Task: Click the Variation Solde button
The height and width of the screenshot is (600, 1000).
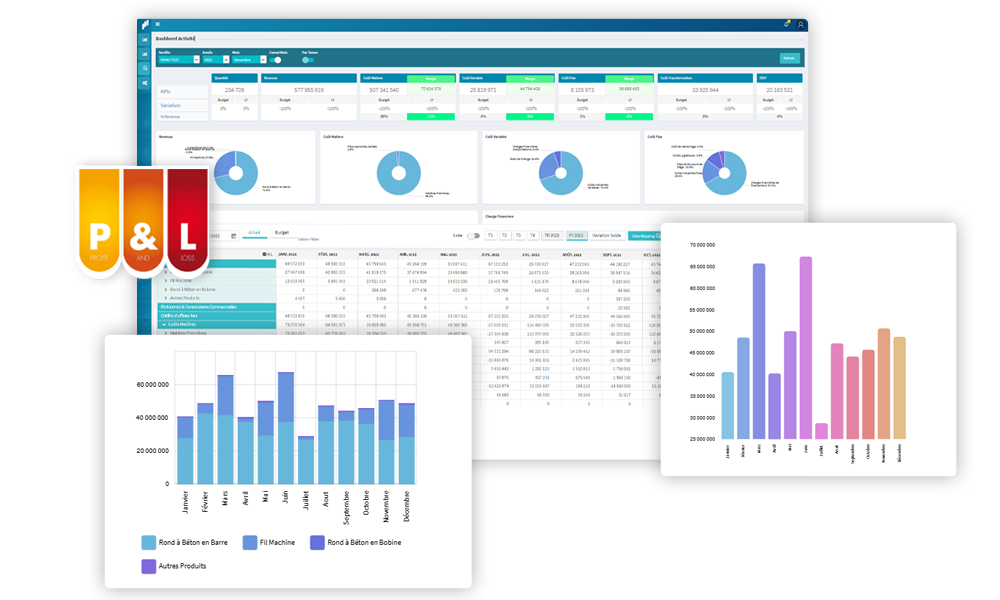Action: click(607, 235)
